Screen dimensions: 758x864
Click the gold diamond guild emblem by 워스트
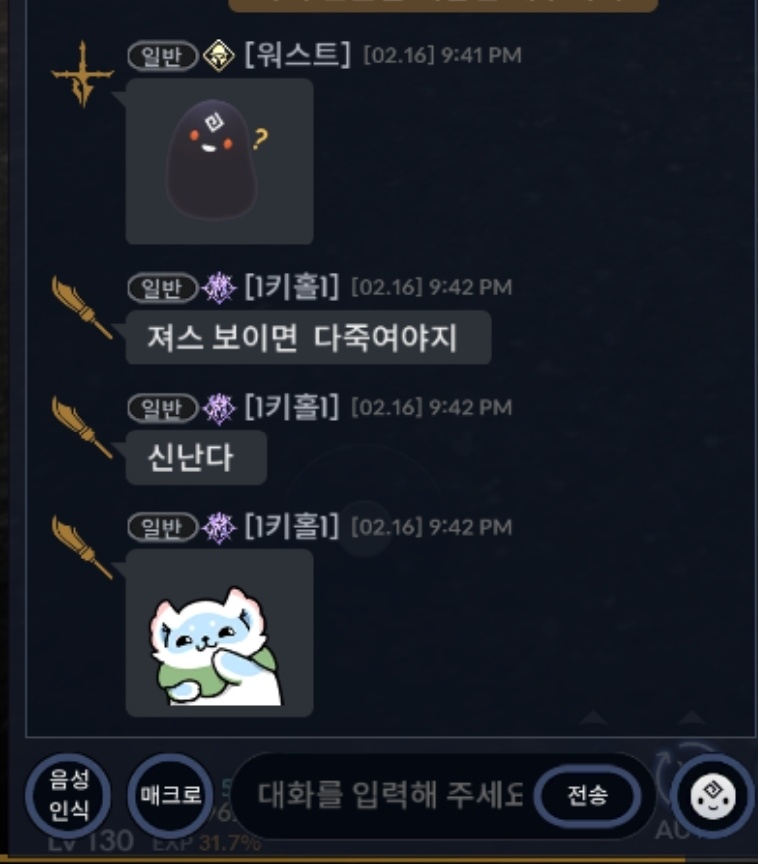click(219, 56)
